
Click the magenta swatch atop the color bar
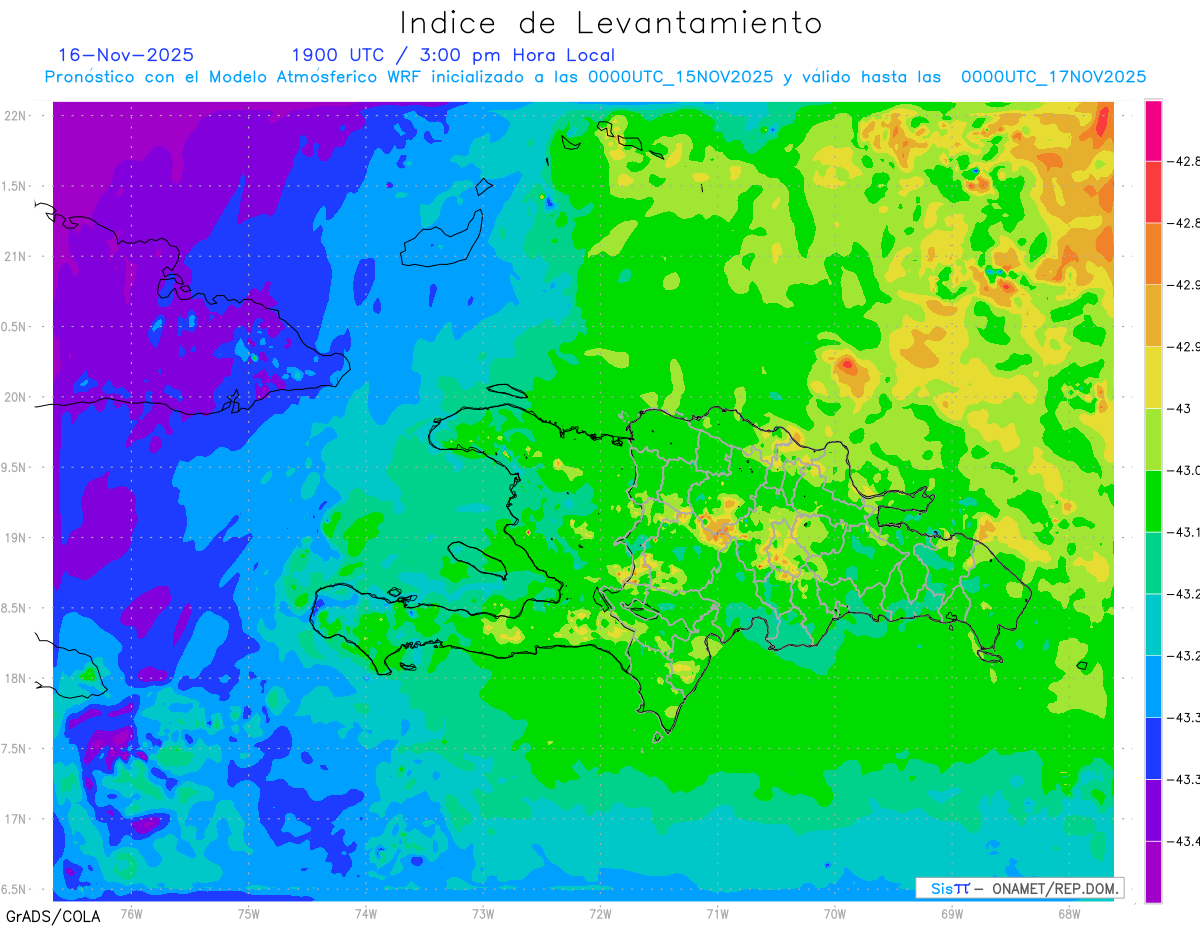click(x=1153, y=130)
